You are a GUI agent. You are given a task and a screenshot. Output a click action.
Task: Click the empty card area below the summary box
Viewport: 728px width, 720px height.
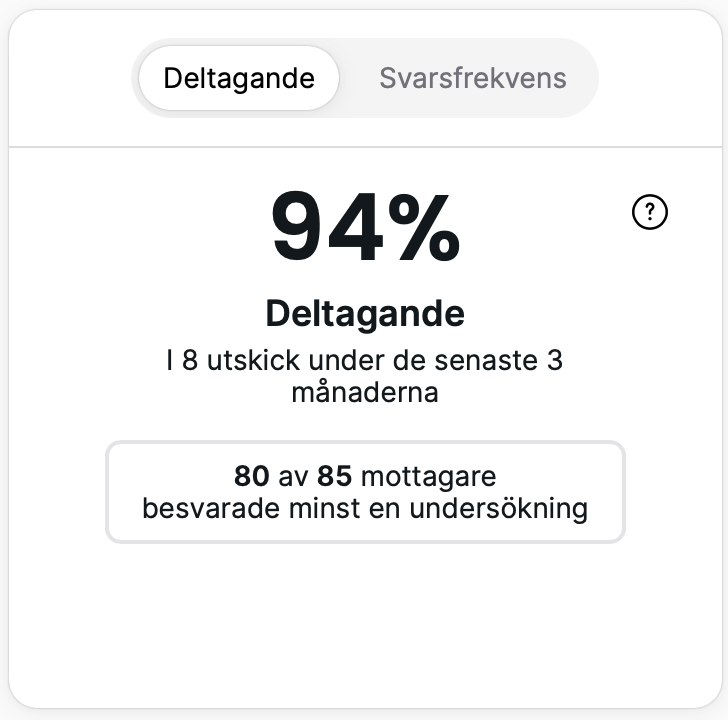[365, 620]
